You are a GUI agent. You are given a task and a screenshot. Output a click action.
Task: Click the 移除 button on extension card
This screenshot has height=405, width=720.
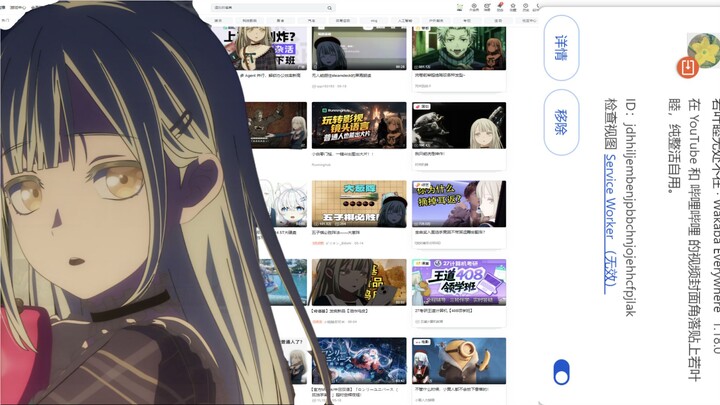pos(561,122)
